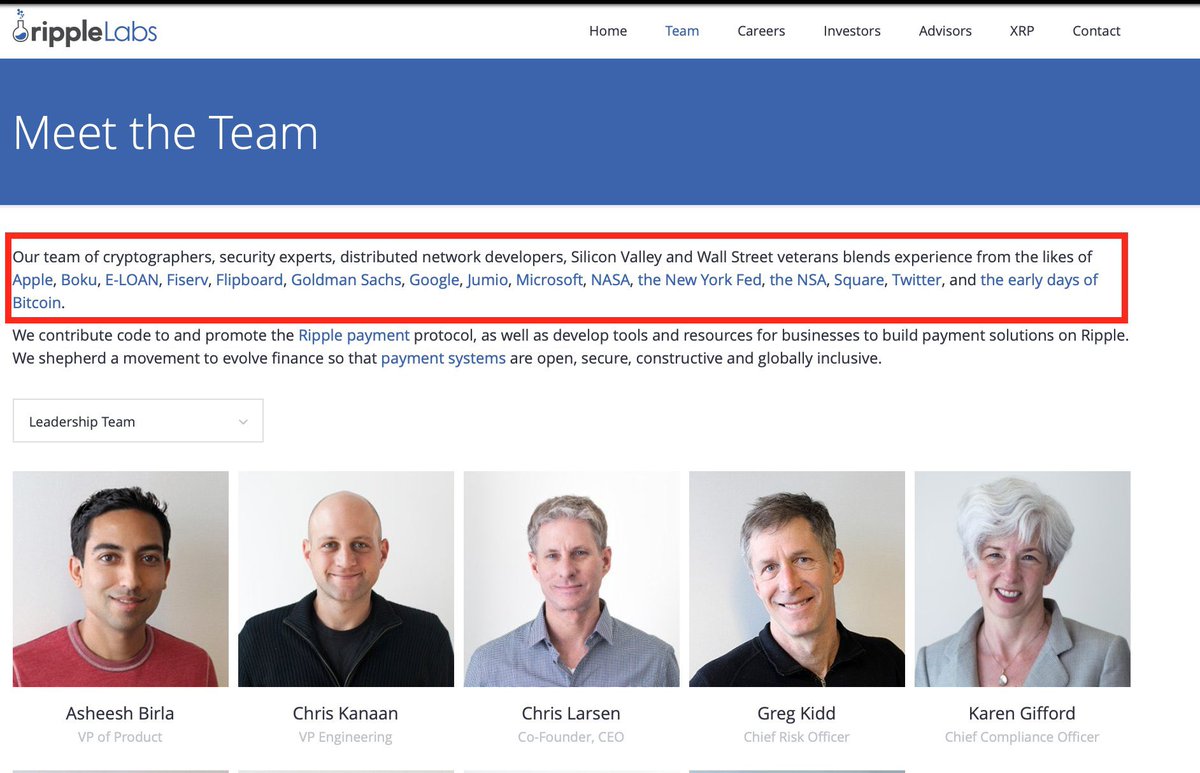Click the Microsoft link
This screenshot has height=773, width=1200.
click(x=549, y=280)
